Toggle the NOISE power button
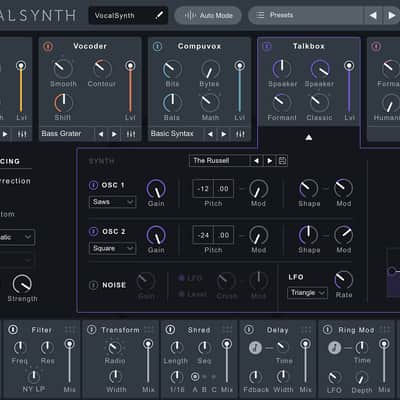Image resolution: width=400 pixels, height=400 pixels. pos(93,285)
